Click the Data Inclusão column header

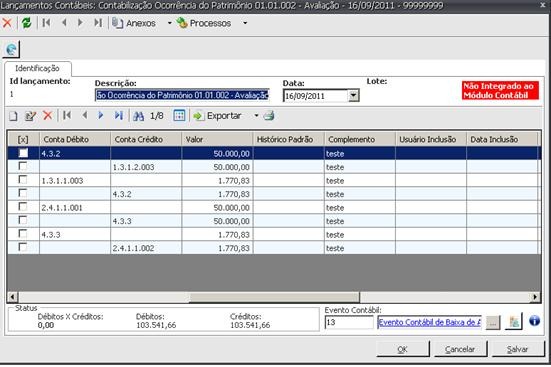click(x=502, y=140)
